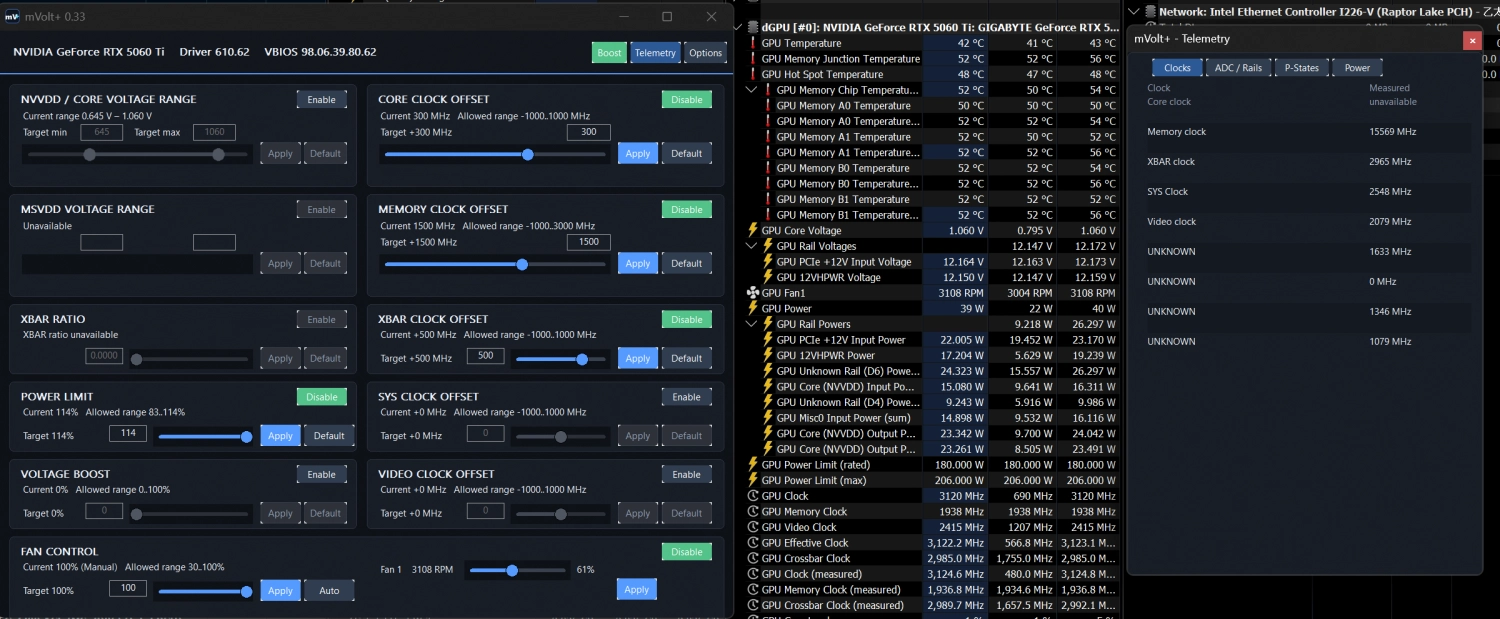The image size is (1500, 619).
Task: Click lightning icon beside GPU Unknown Rail (D6)
Action: coord(768,371)
